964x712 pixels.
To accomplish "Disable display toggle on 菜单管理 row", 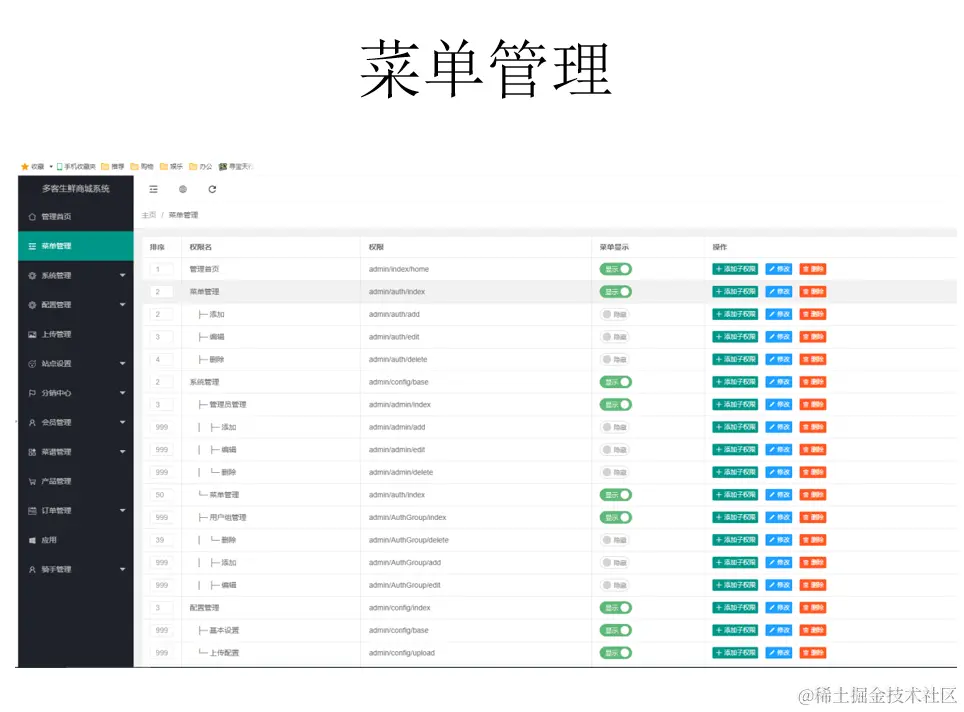I will tap(616, 291).
